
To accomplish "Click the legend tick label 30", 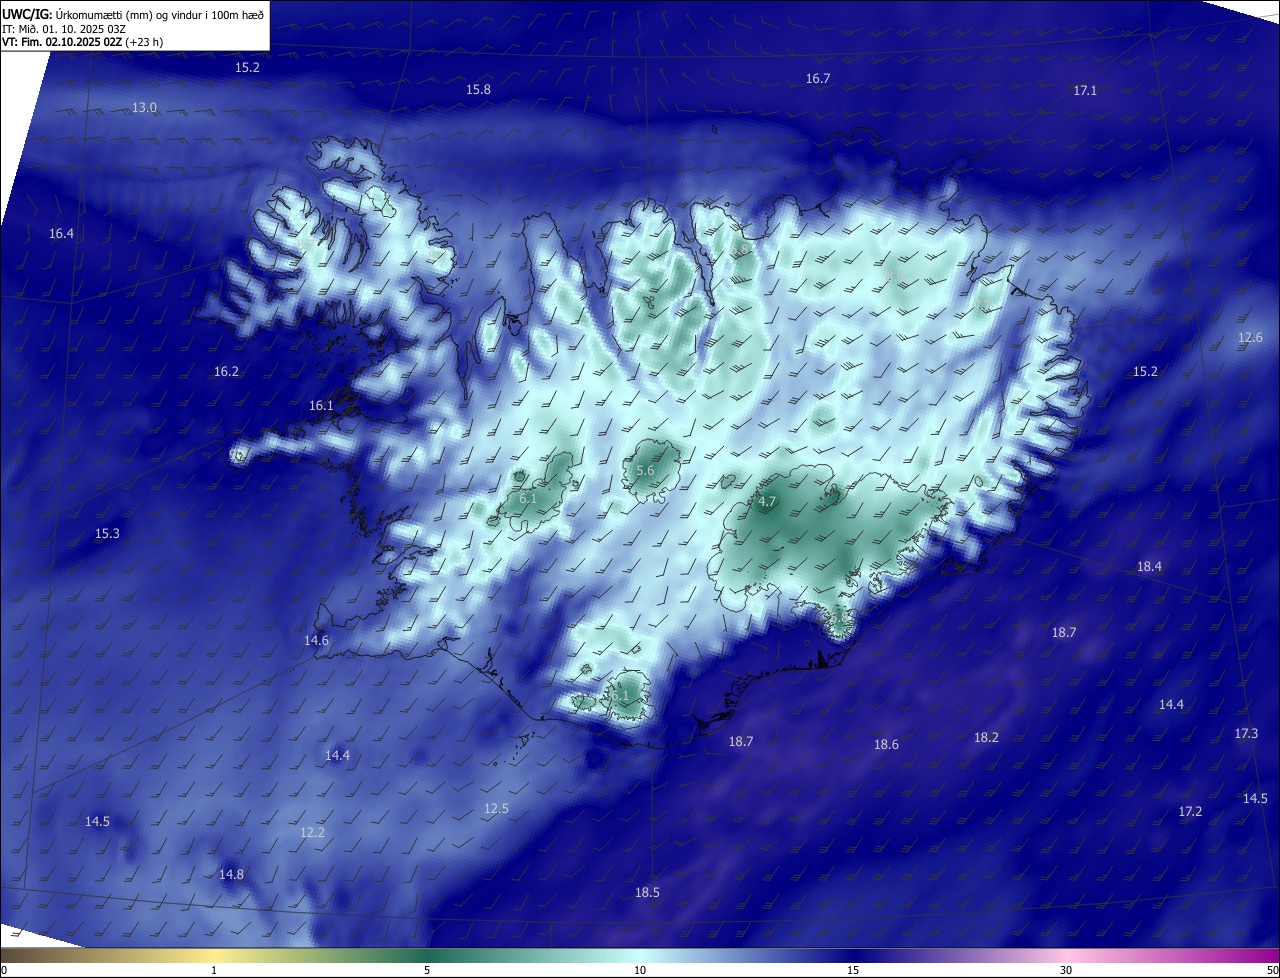I will point(1066,970).
